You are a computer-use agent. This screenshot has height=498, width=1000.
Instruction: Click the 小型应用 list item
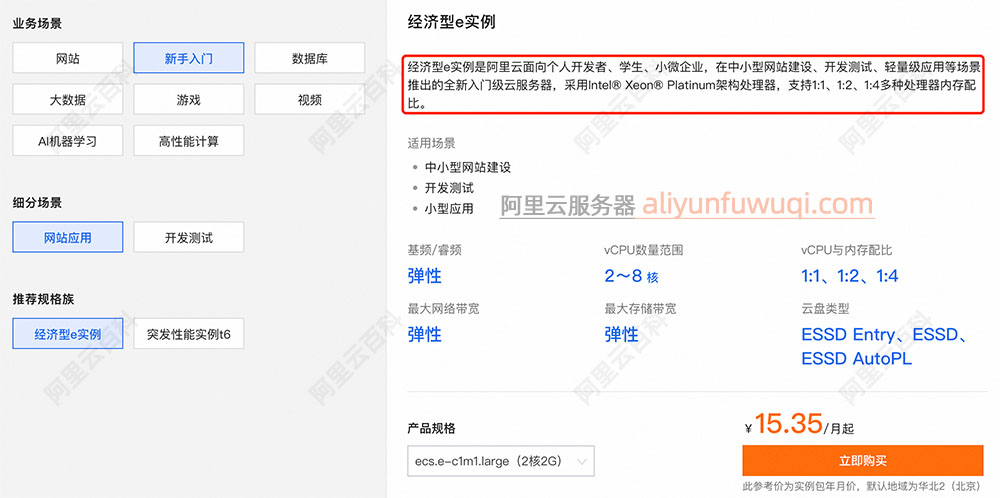[450, 209]
